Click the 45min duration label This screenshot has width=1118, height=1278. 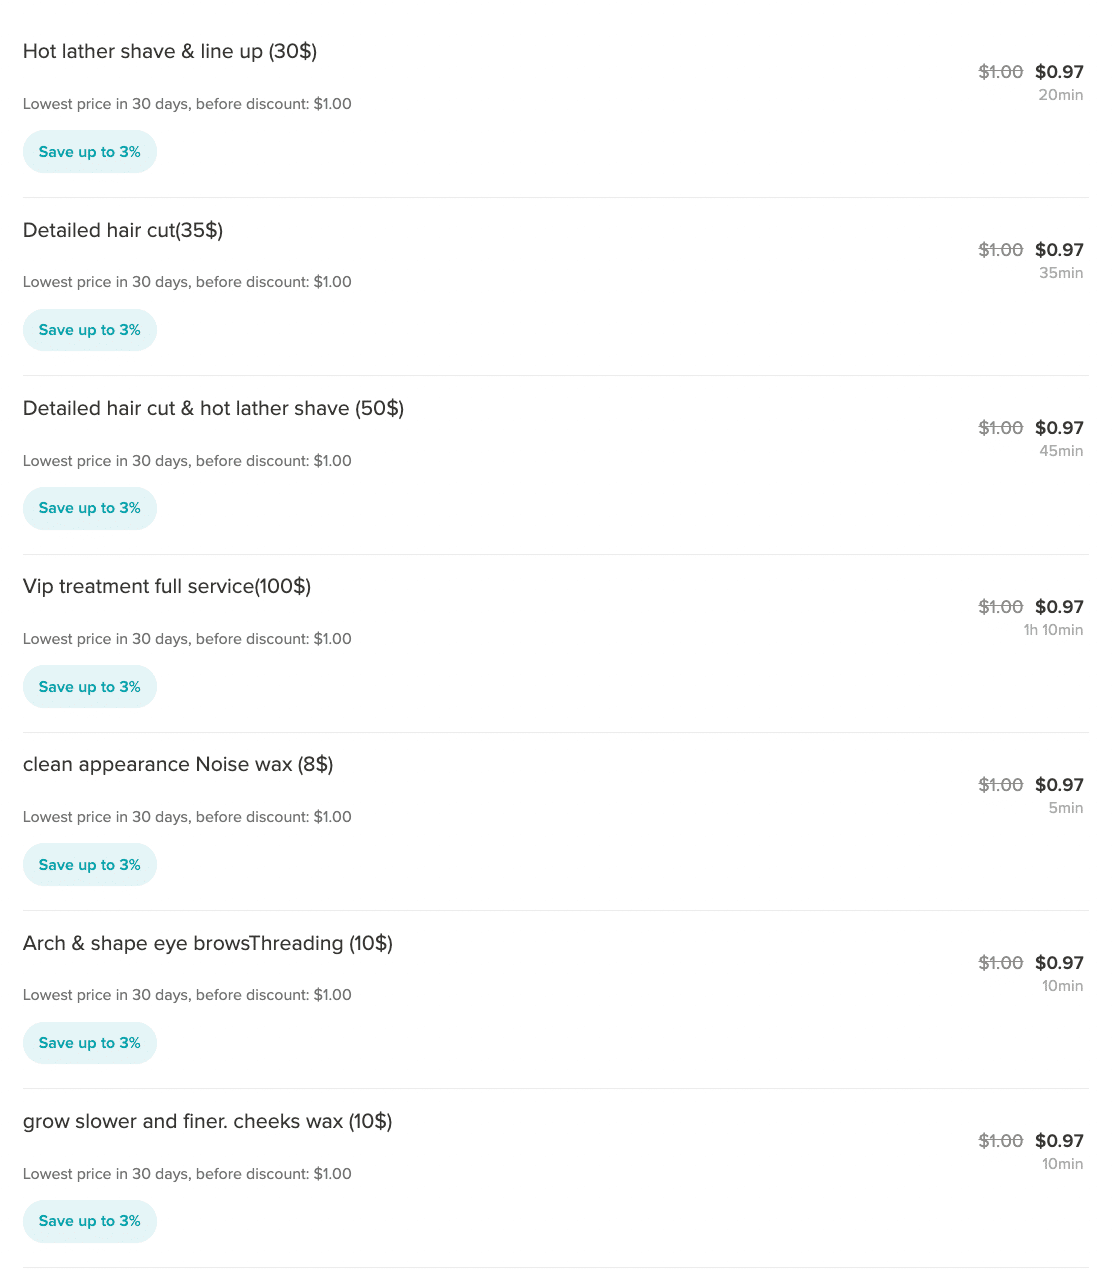click(x=1061, y=451)
